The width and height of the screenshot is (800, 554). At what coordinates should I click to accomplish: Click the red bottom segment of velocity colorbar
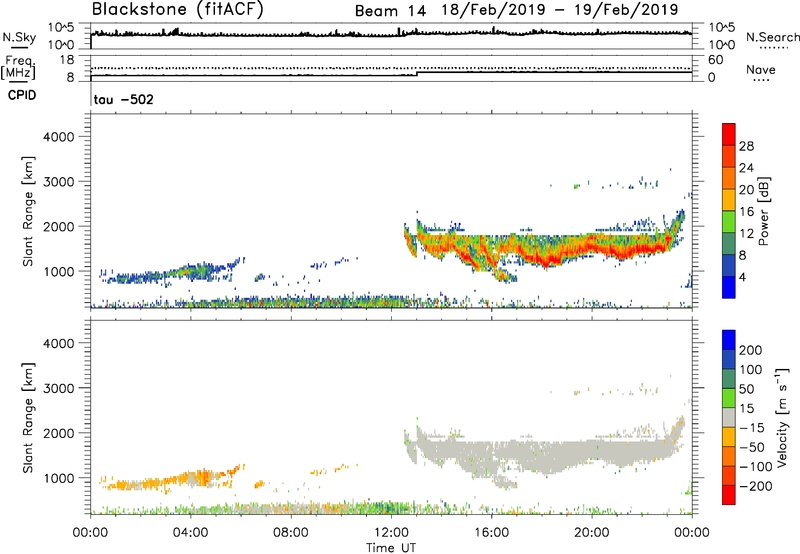729,495
